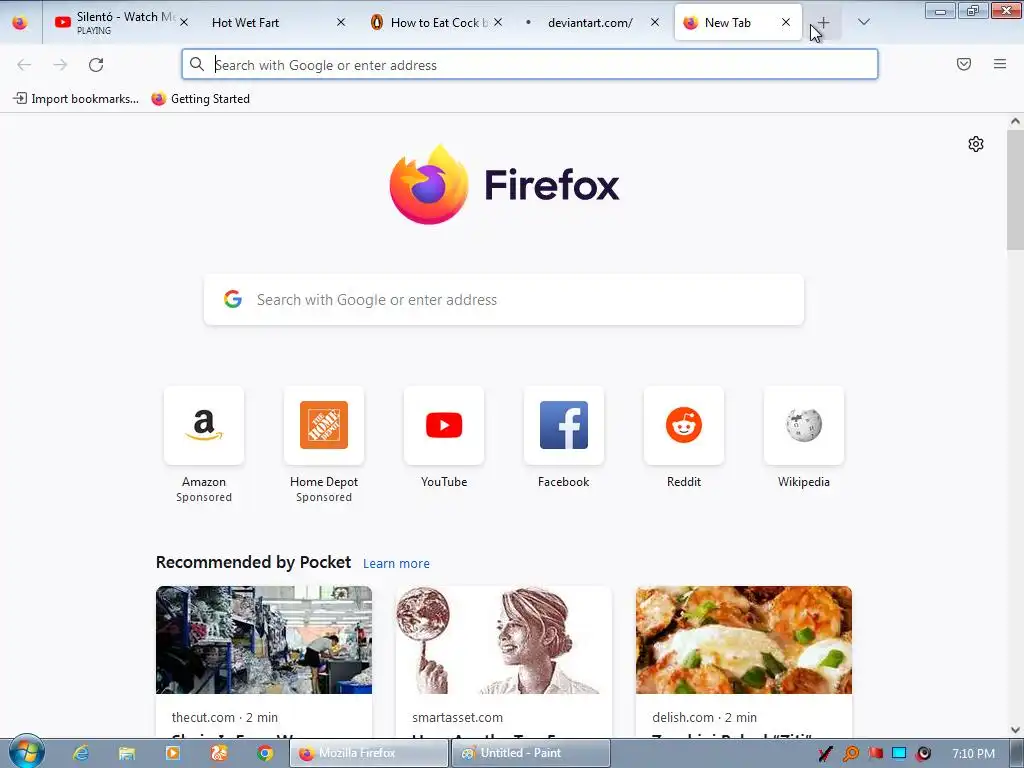Click scrollbar up arrow
Image resolution: width=1024 pixels, height=768 pixels.
1015,121
